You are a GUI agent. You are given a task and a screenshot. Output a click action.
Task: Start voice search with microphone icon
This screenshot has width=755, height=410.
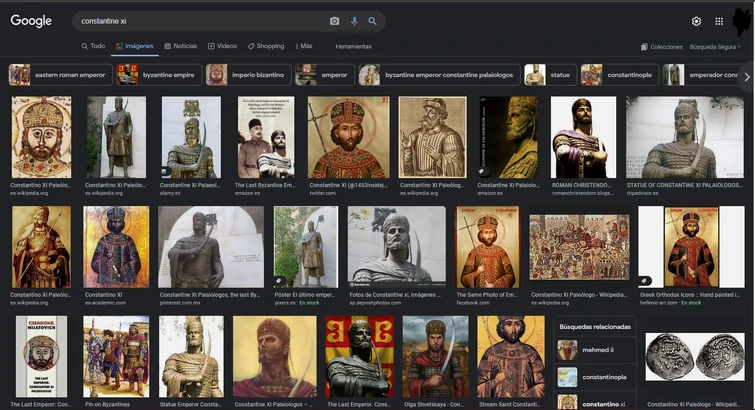pyautogui.click(x=354, y=21)
